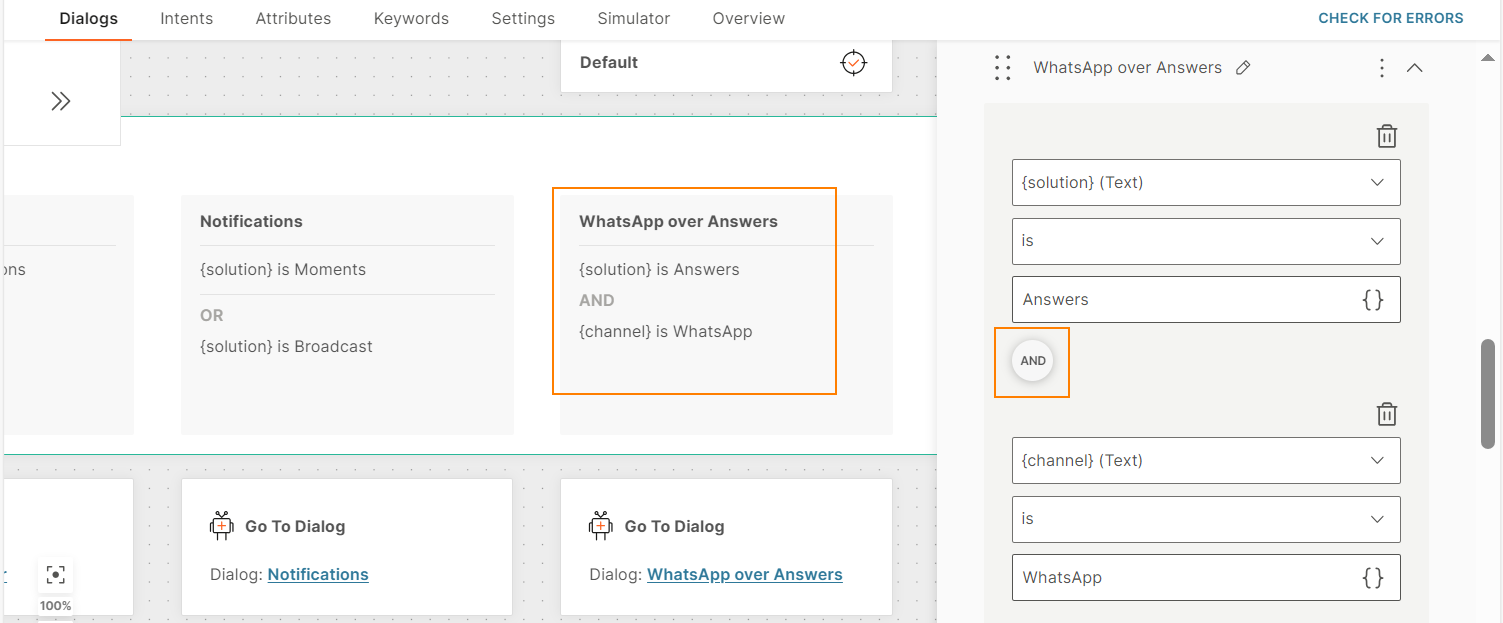Delete the solution condition with trash icon
Viewport: 1503px width, 623px height.
tap(1386, 137)
